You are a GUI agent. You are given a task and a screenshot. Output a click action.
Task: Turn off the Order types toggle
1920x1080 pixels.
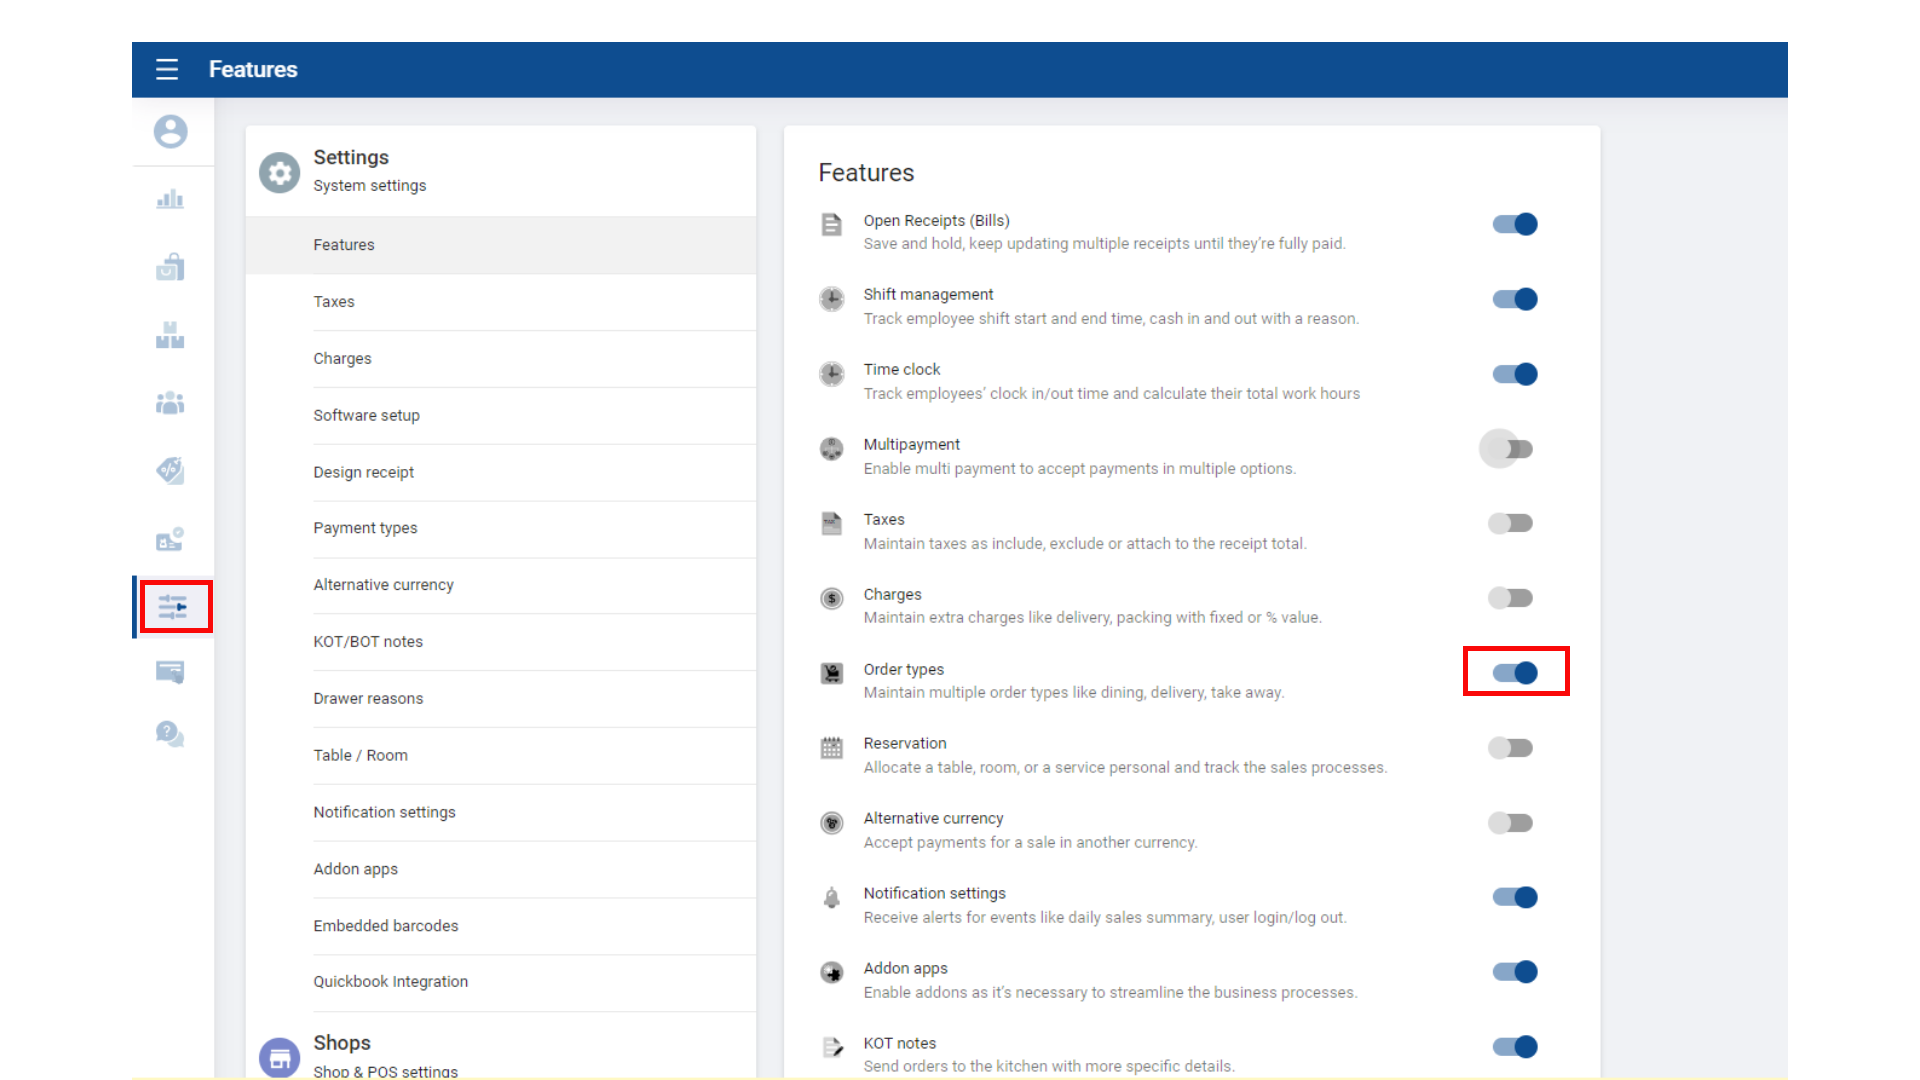(x=1515, y=673)
